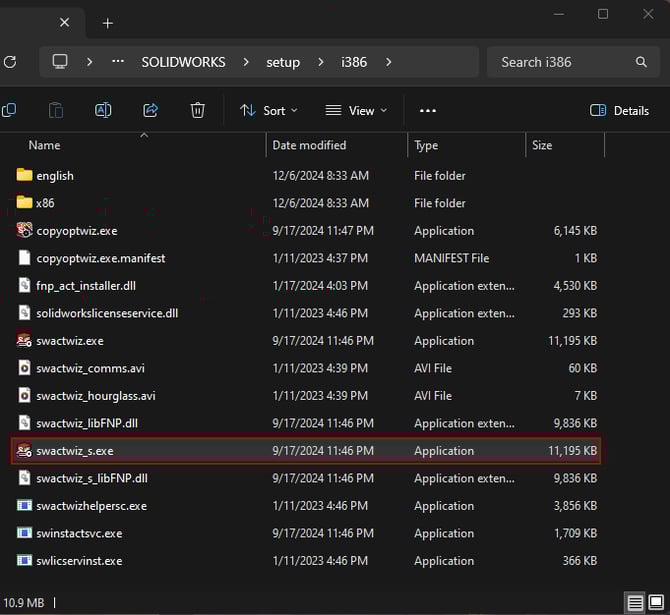The image size is (670, 615).
Task: Click the Share icon in toolbar
Action: click(x=151, y=110)
